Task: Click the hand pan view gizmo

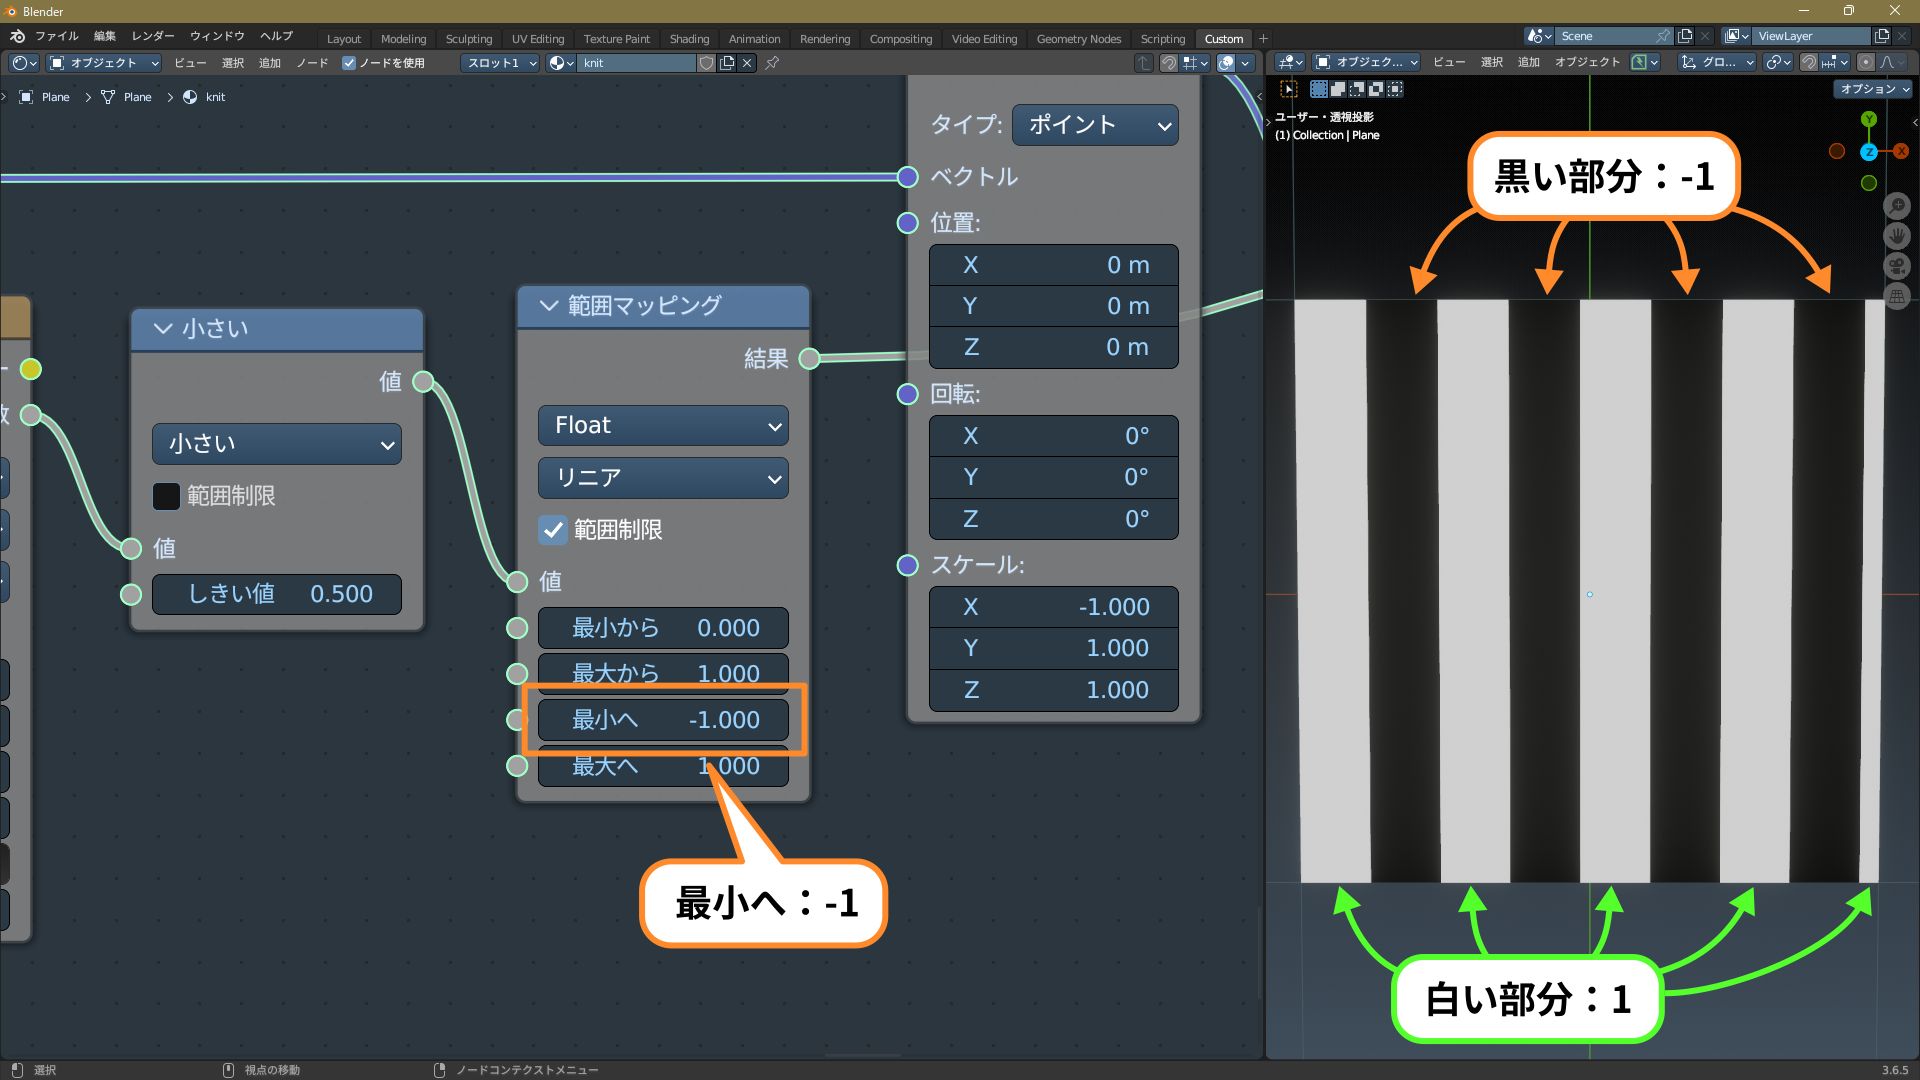Action: [x=1896, y=236]
